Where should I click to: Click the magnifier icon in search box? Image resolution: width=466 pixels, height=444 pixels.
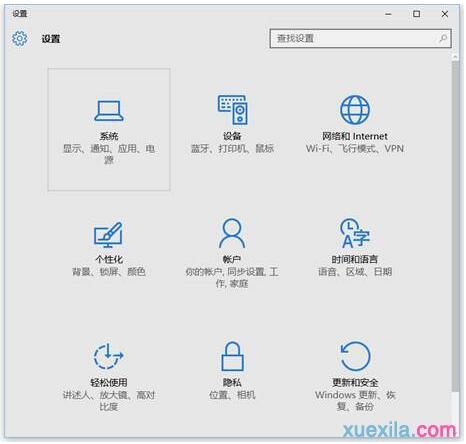click(443, 38)
